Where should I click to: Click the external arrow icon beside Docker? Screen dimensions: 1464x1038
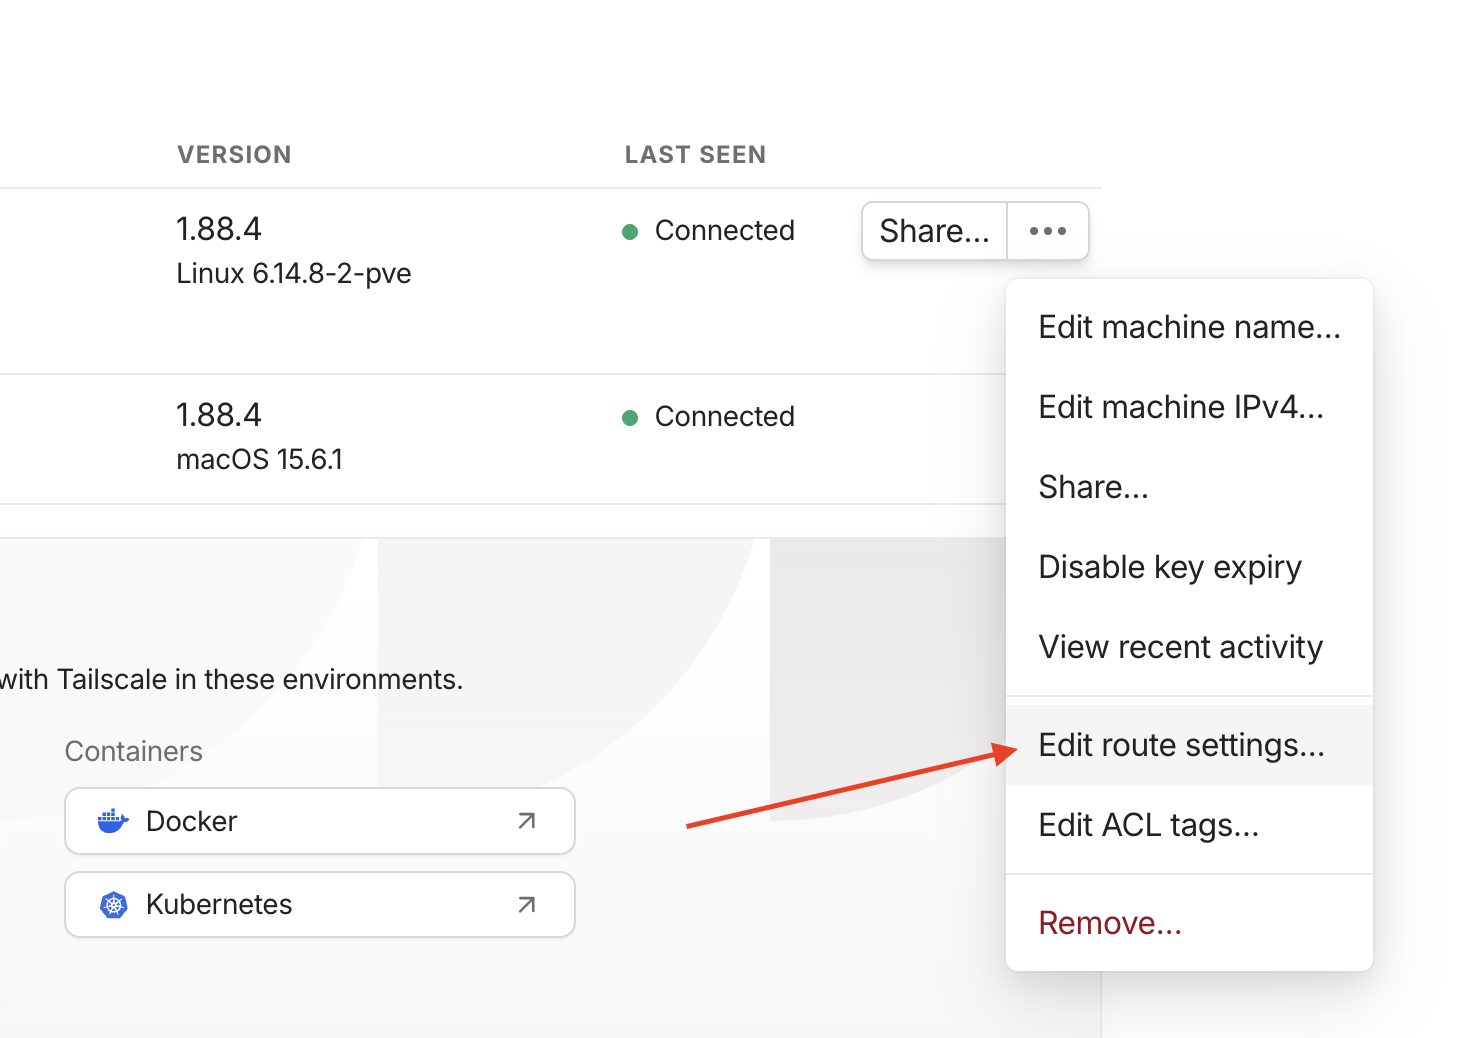click(x=527, y=821)
